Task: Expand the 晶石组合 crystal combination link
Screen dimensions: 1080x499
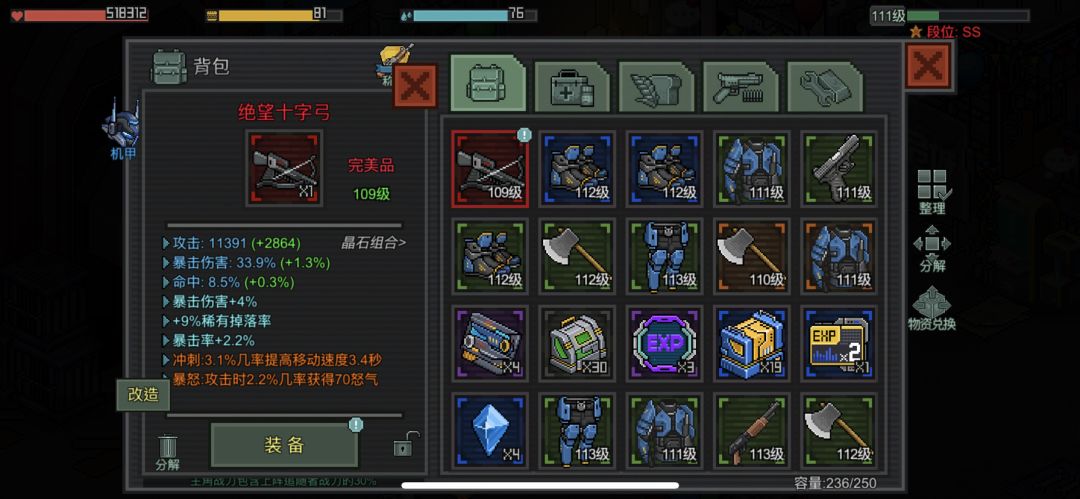Action: pyautogui.click(x=374, y=243)
